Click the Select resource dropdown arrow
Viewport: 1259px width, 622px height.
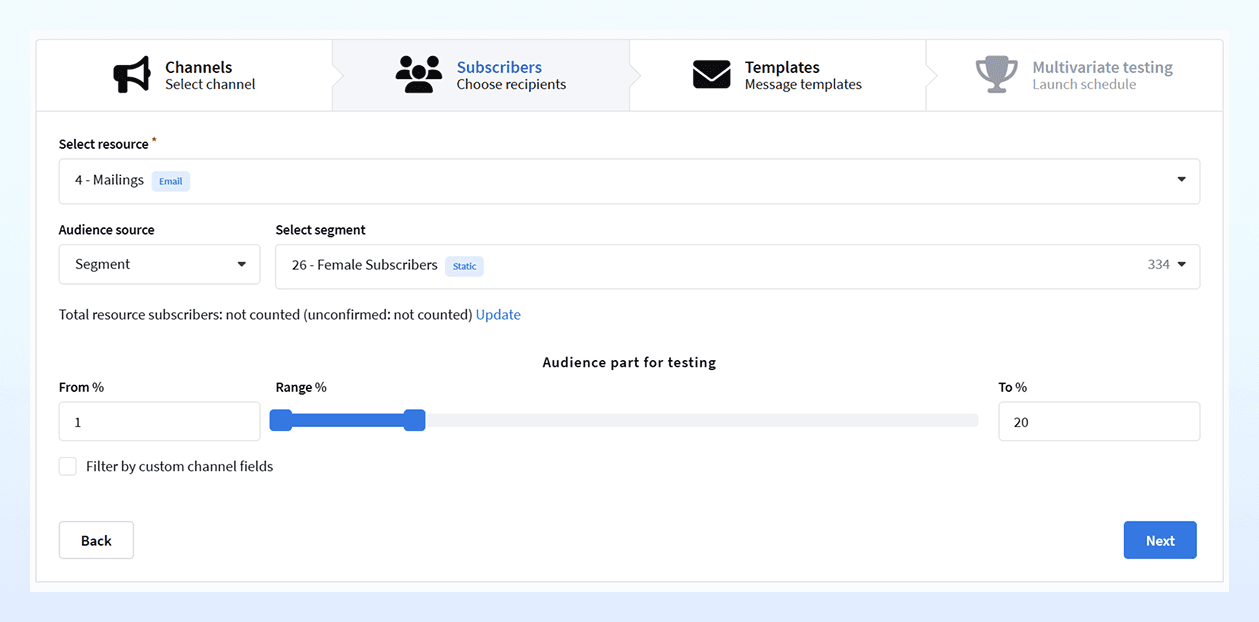(x=1181, y=180)
